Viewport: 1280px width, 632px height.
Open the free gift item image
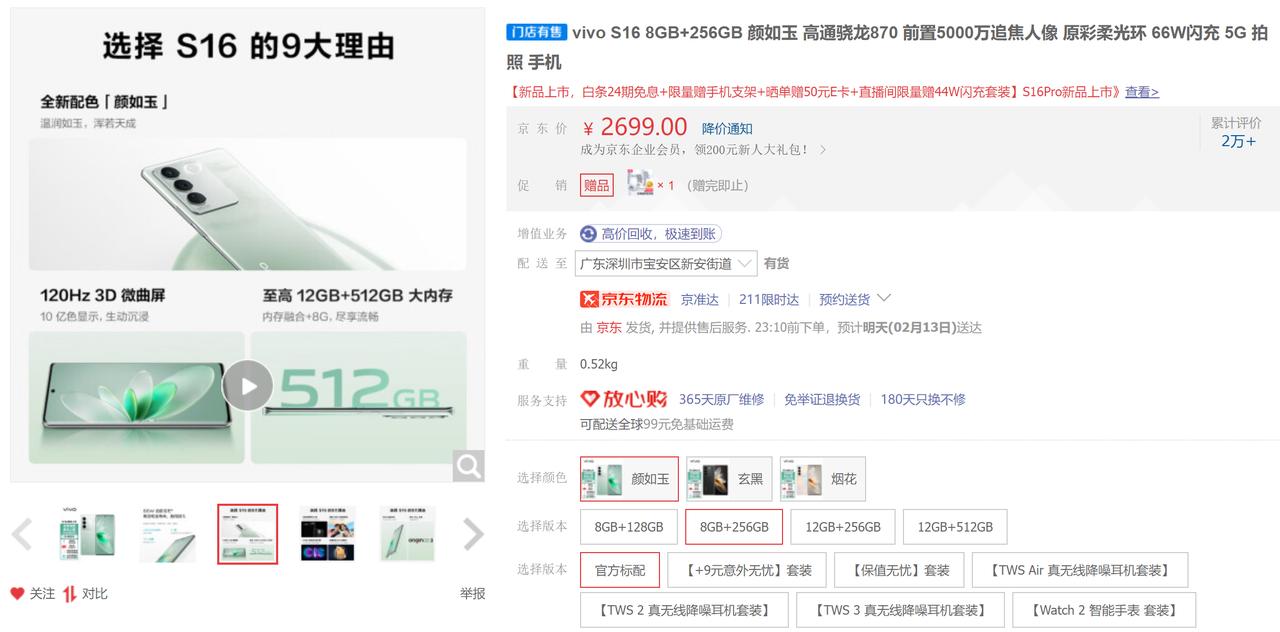640,183
